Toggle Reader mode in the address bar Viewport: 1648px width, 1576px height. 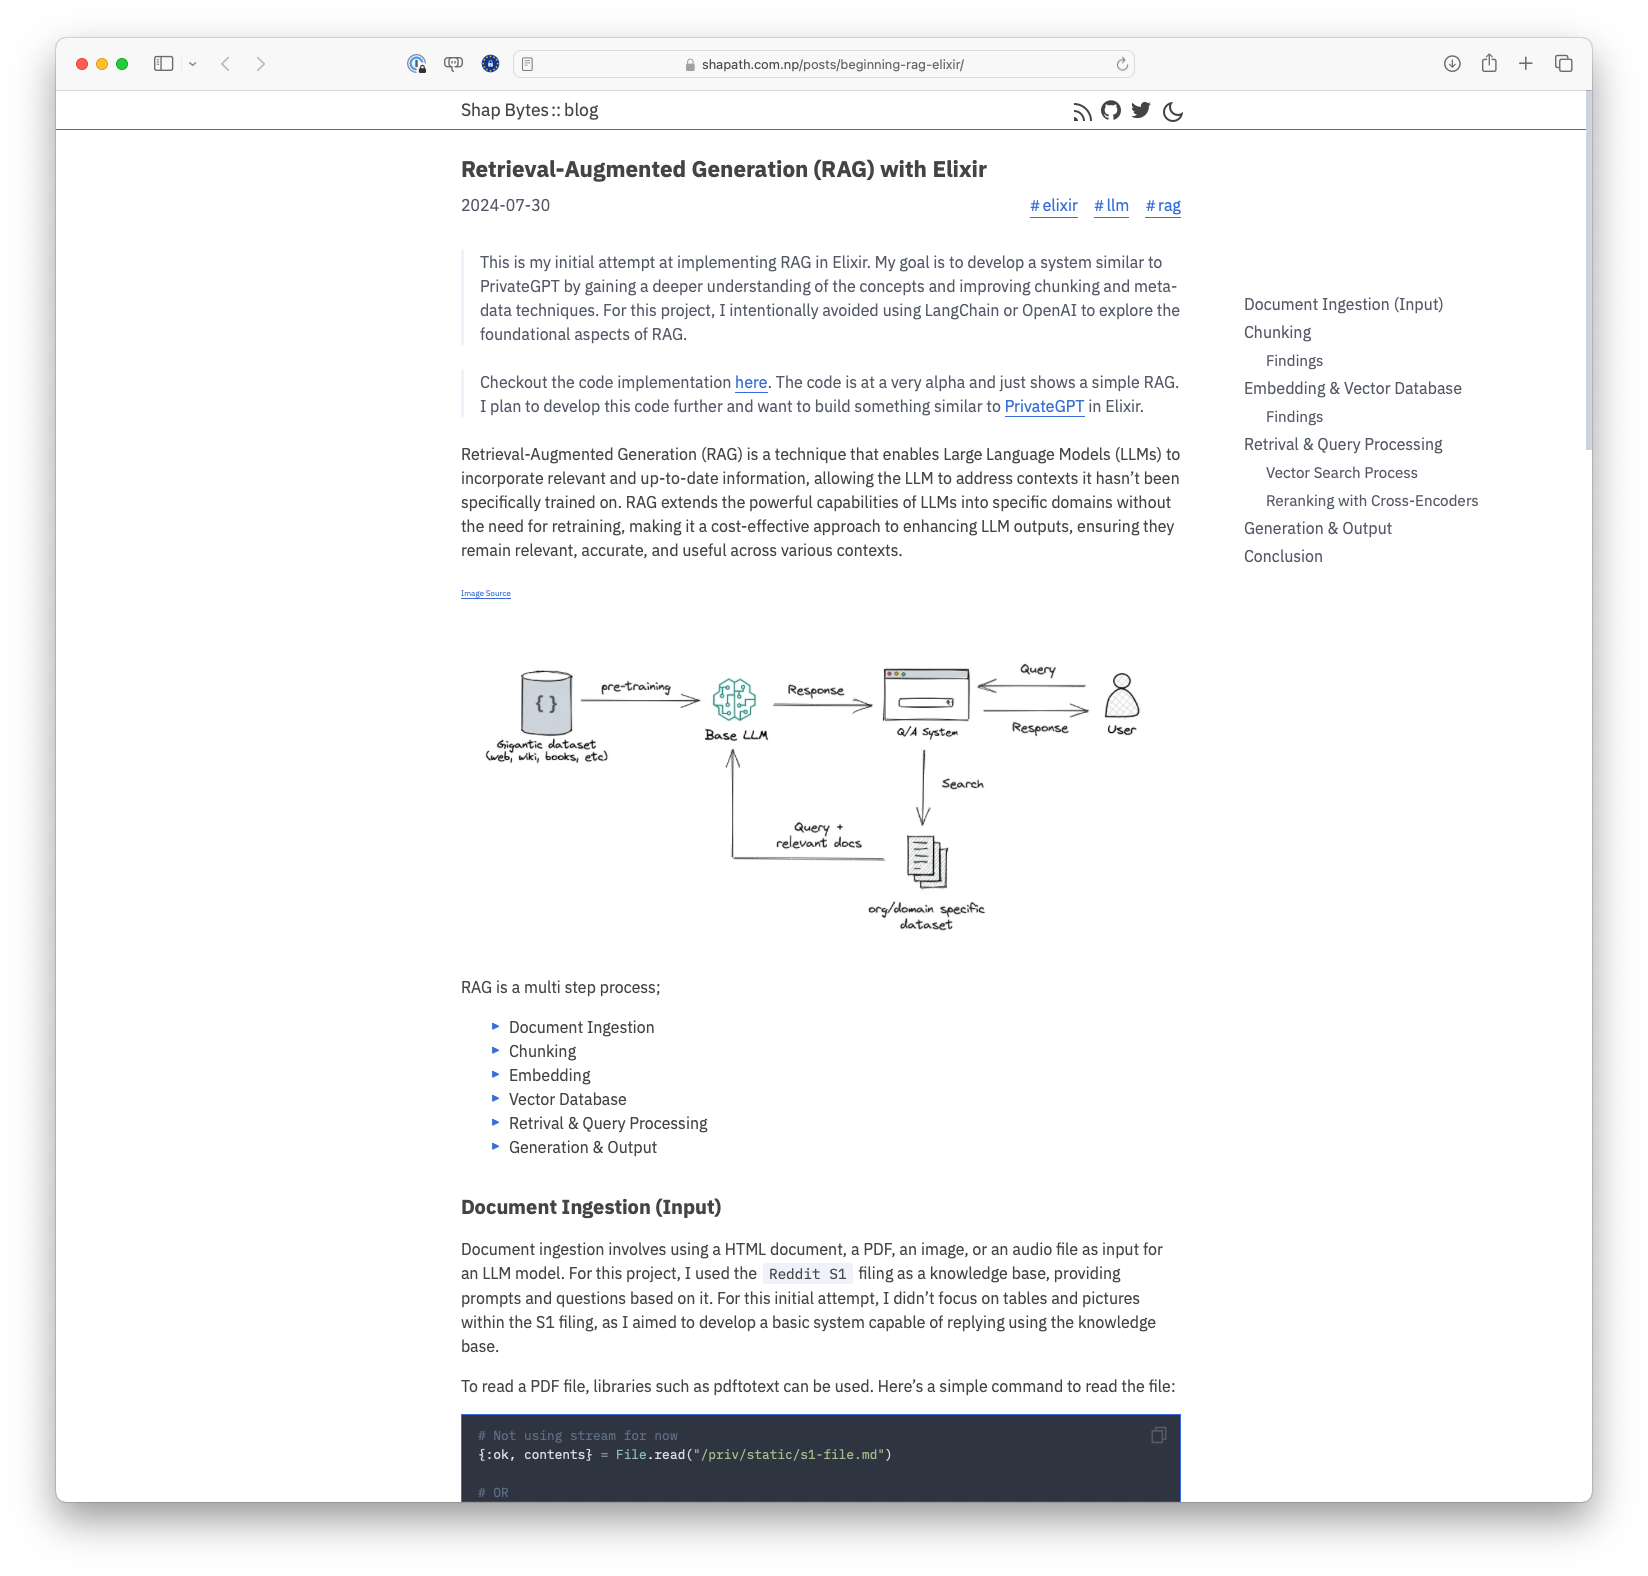(x=526, y=63)
